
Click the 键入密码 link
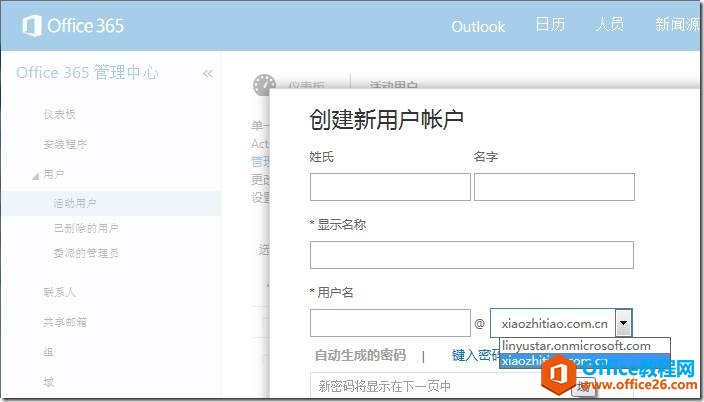point(476,355)
